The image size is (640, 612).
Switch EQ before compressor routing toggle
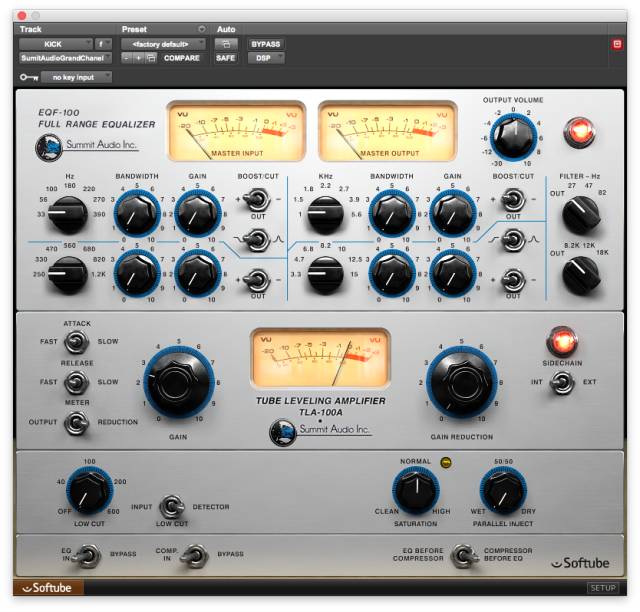[x=463, y=555]
